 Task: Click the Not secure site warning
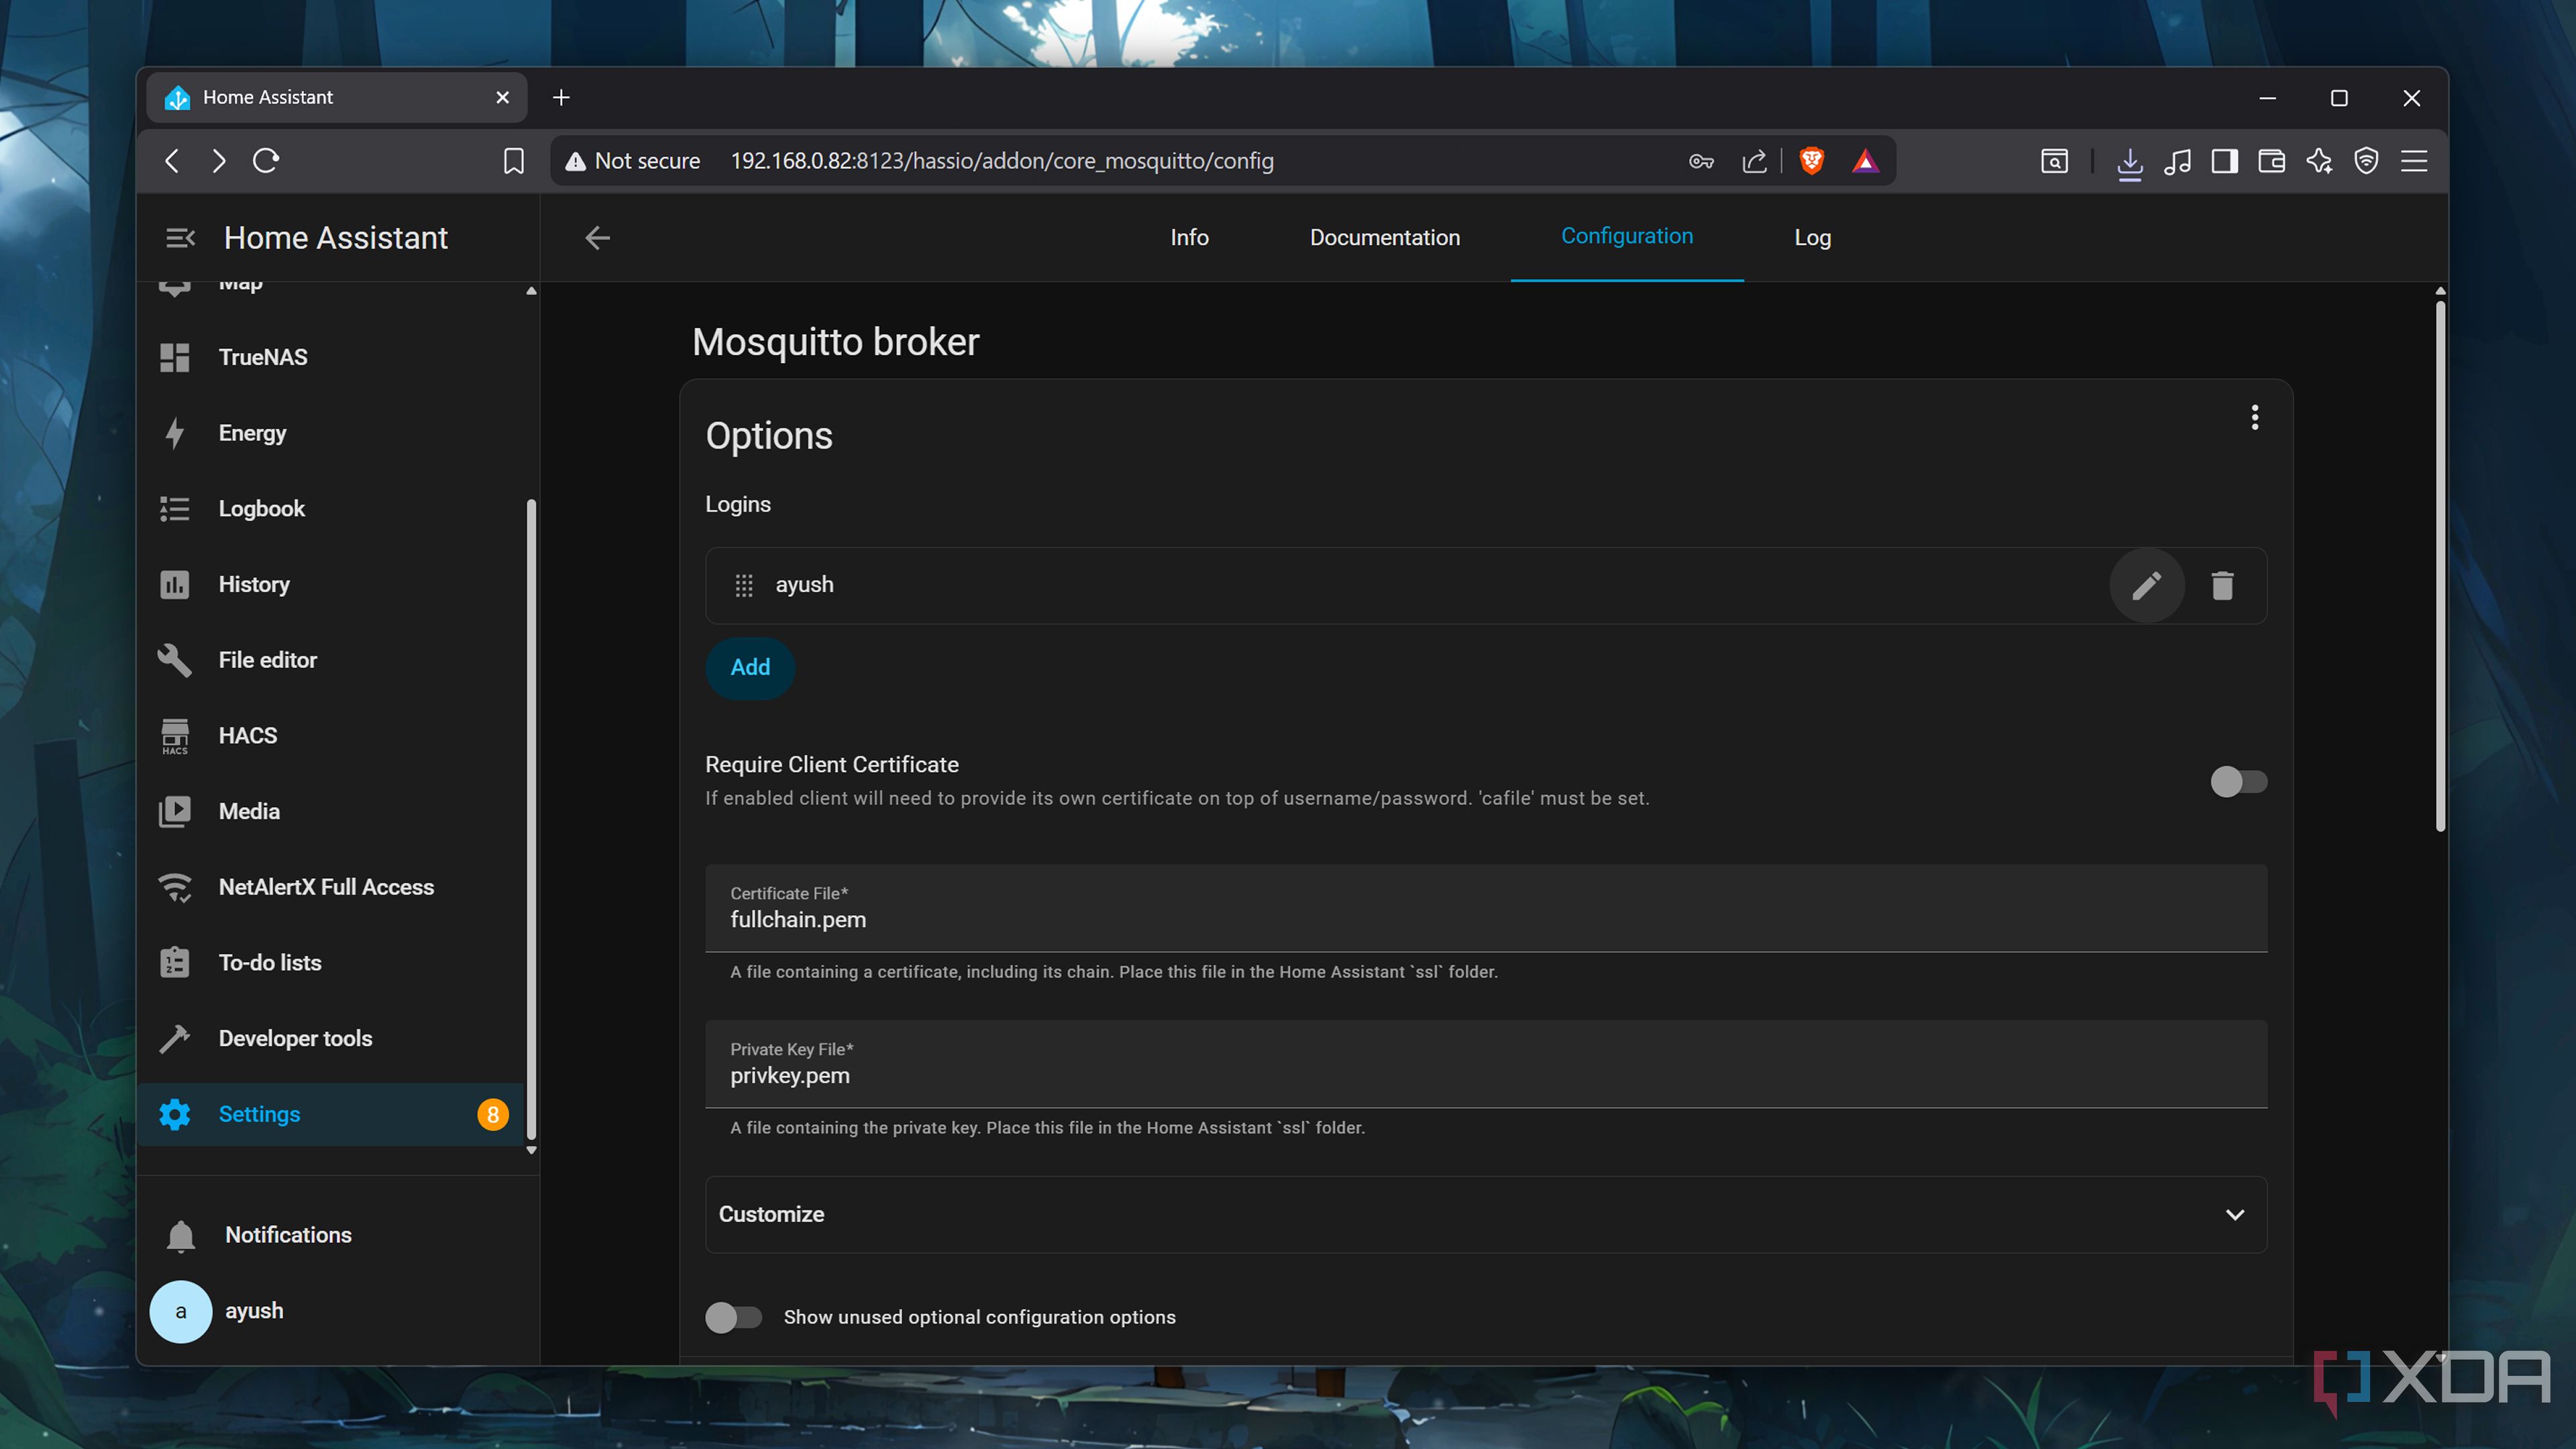point(633,161)
